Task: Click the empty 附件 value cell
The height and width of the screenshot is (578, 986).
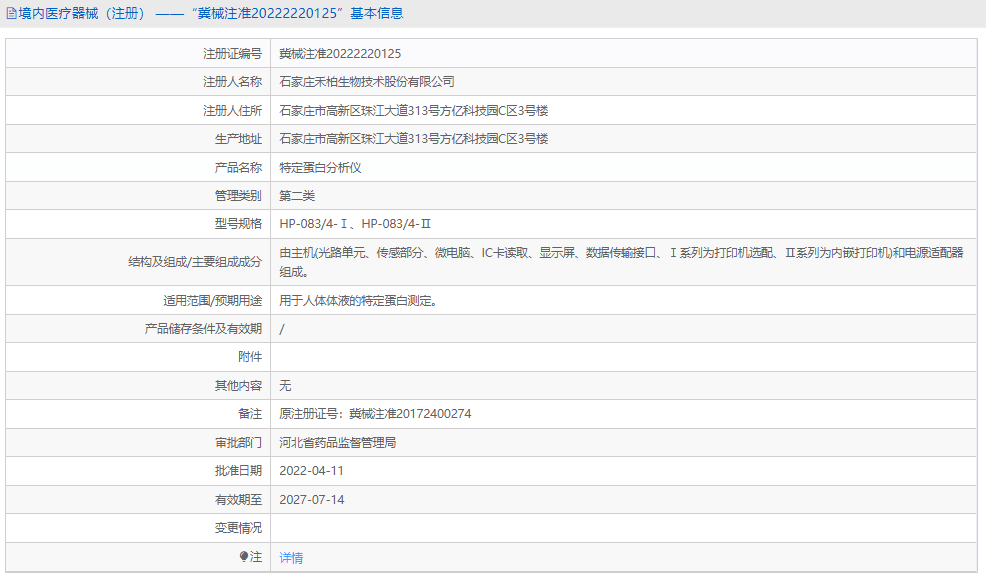Action: [450, 356]
